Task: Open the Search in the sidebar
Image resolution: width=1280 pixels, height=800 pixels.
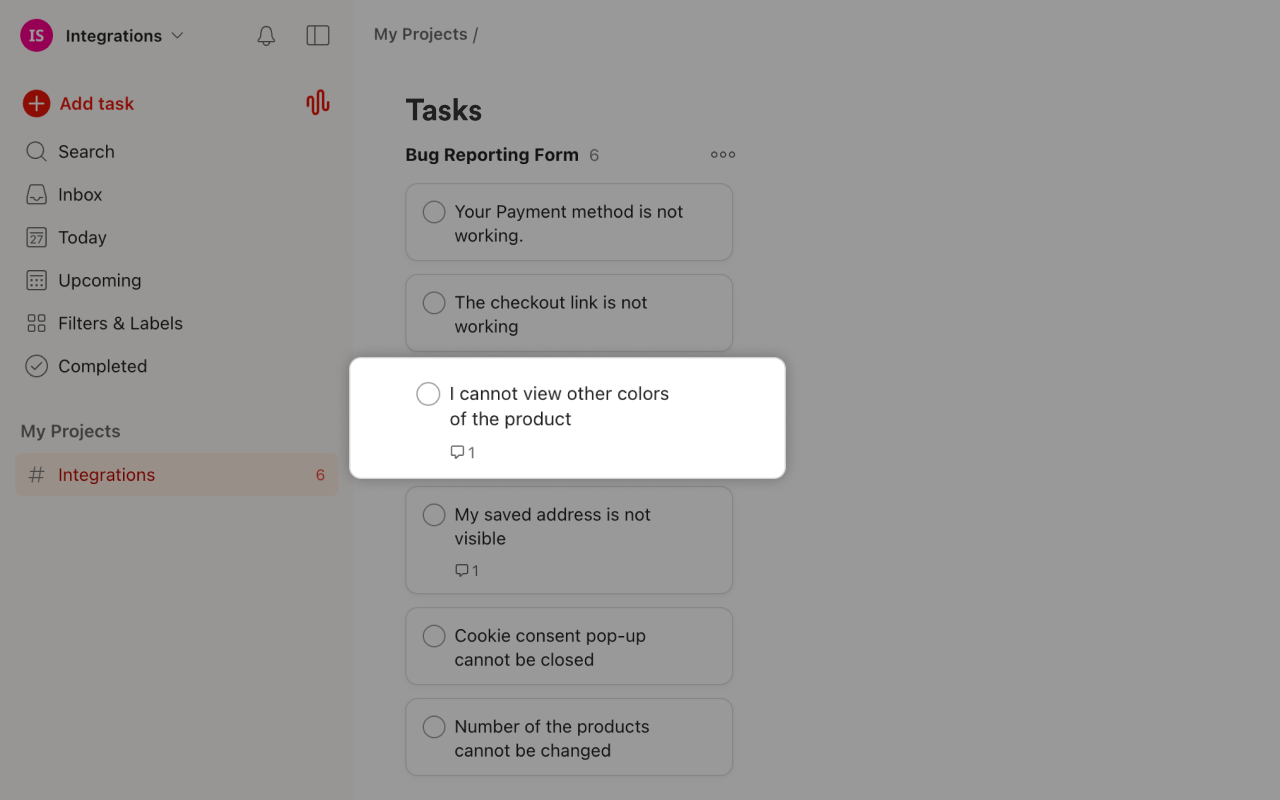Action: 85,151
